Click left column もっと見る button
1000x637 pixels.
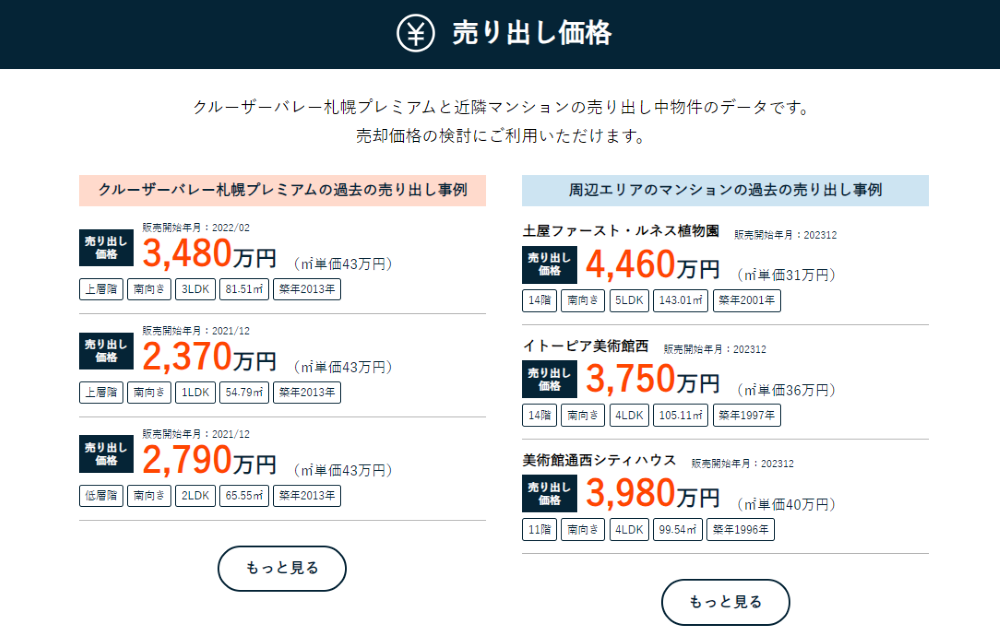click(282, 568)
